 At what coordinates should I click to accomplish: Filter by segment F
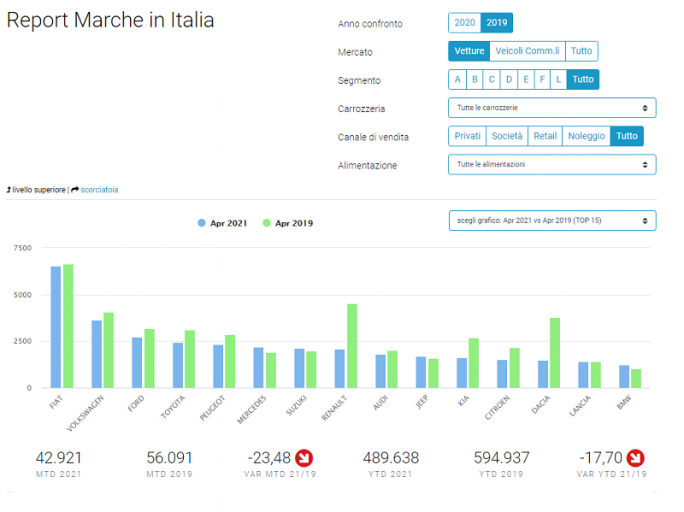point(542,79)
